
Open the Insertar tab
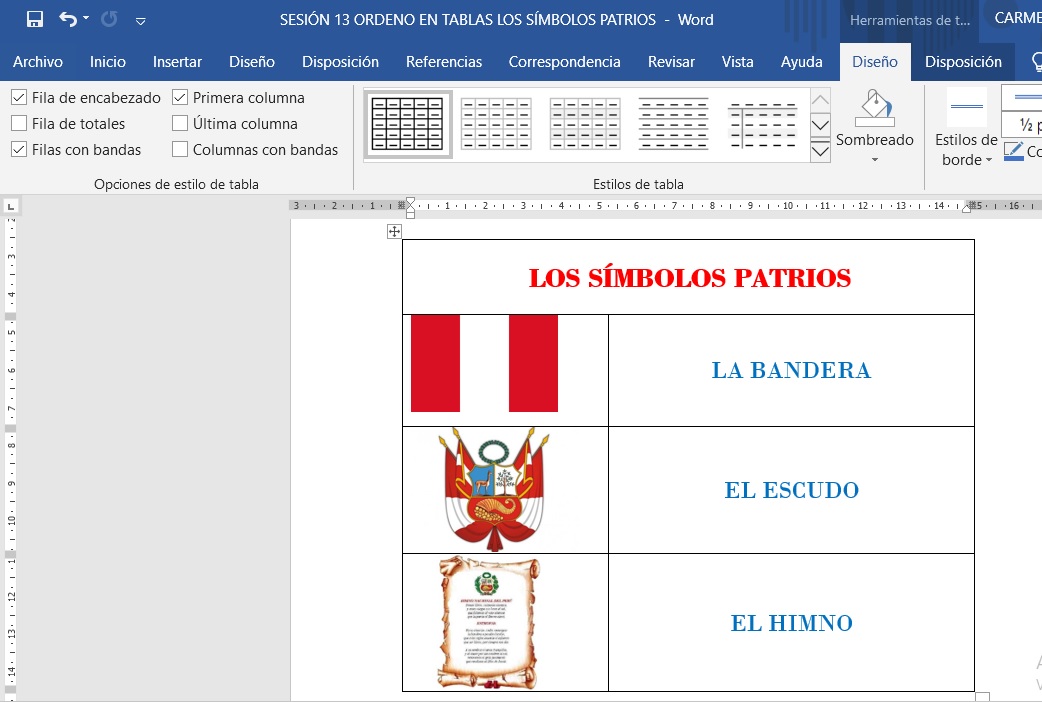pyautogui.click(x=177, y=62)
